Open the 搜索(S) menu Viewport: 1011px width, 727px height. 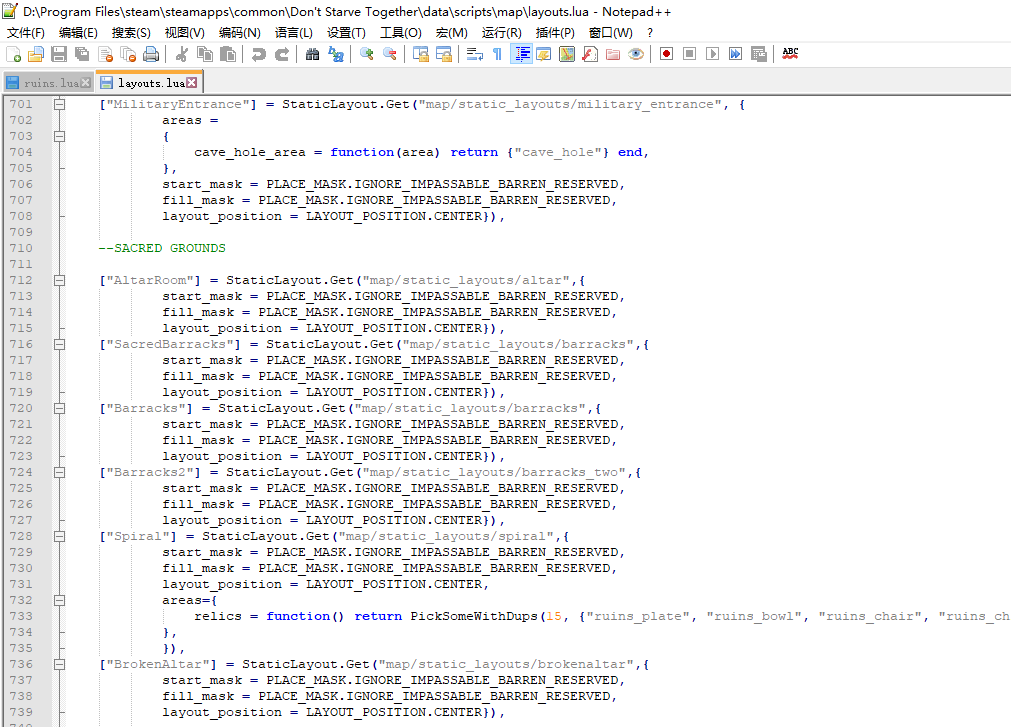pyautogui.click(x=130, y=32)
